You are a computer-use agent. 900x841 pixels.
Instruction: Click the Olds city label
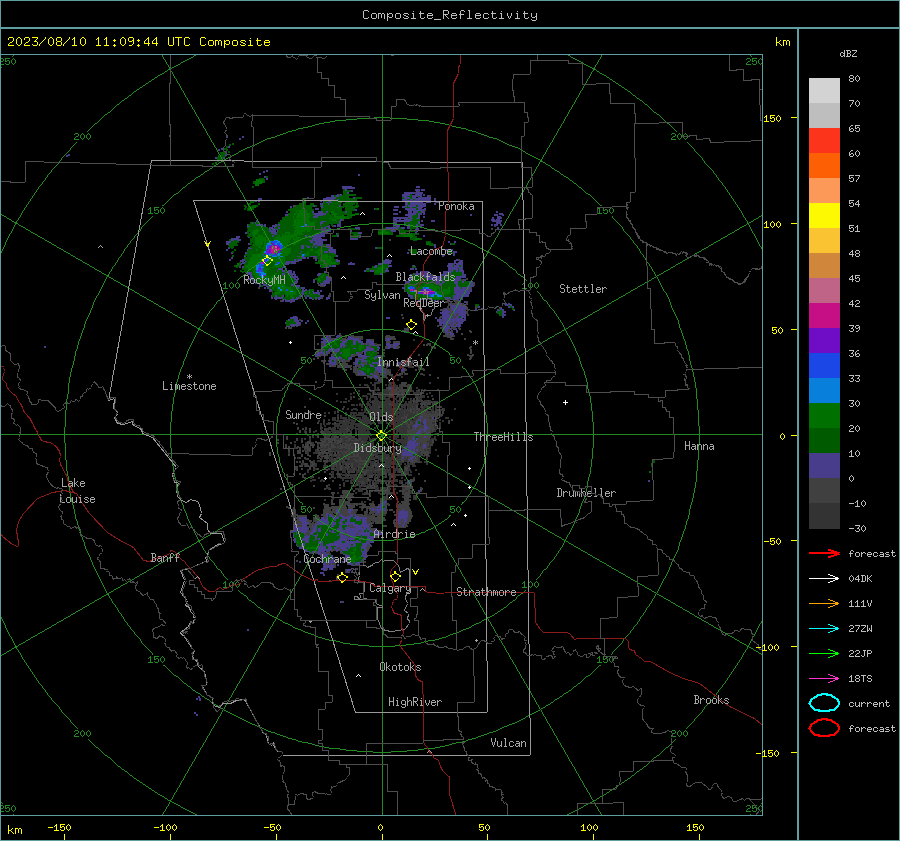click(381, 417)
